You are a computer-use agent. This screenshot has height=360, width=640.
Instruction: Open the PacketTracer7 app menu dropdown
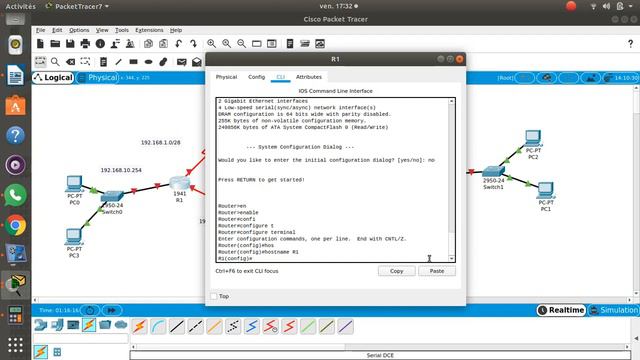click(x=78, y=6)
